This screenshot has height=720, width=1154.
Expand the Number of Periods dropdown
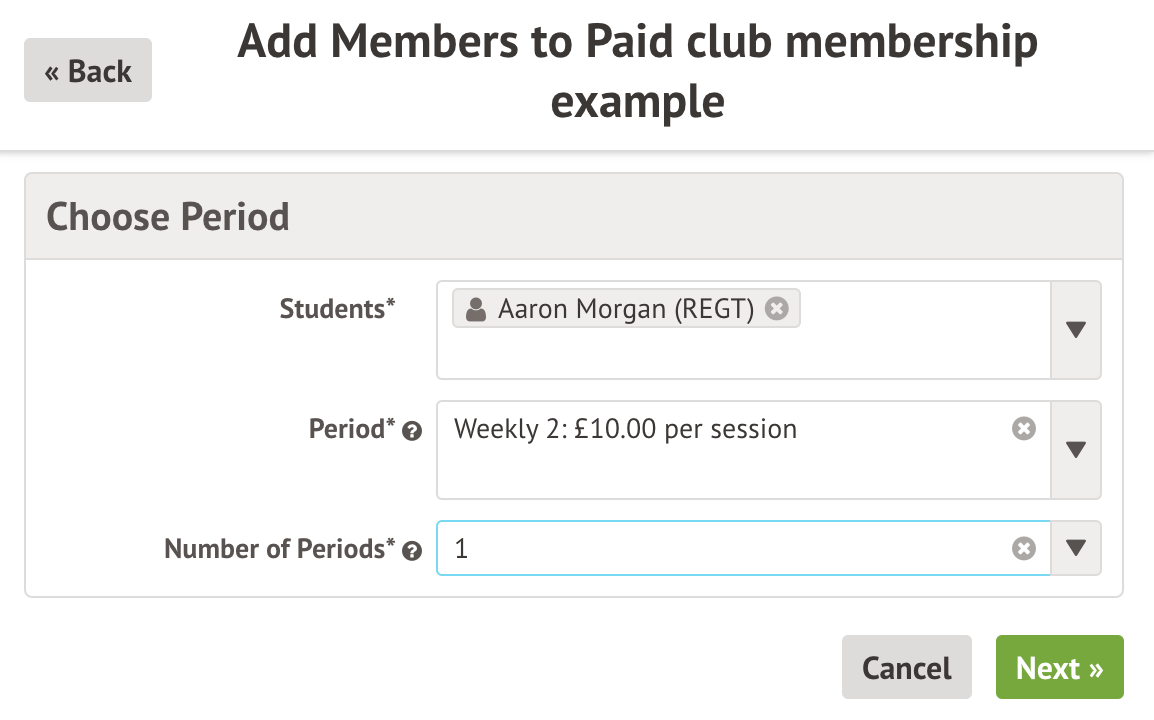coord(1076,548)
